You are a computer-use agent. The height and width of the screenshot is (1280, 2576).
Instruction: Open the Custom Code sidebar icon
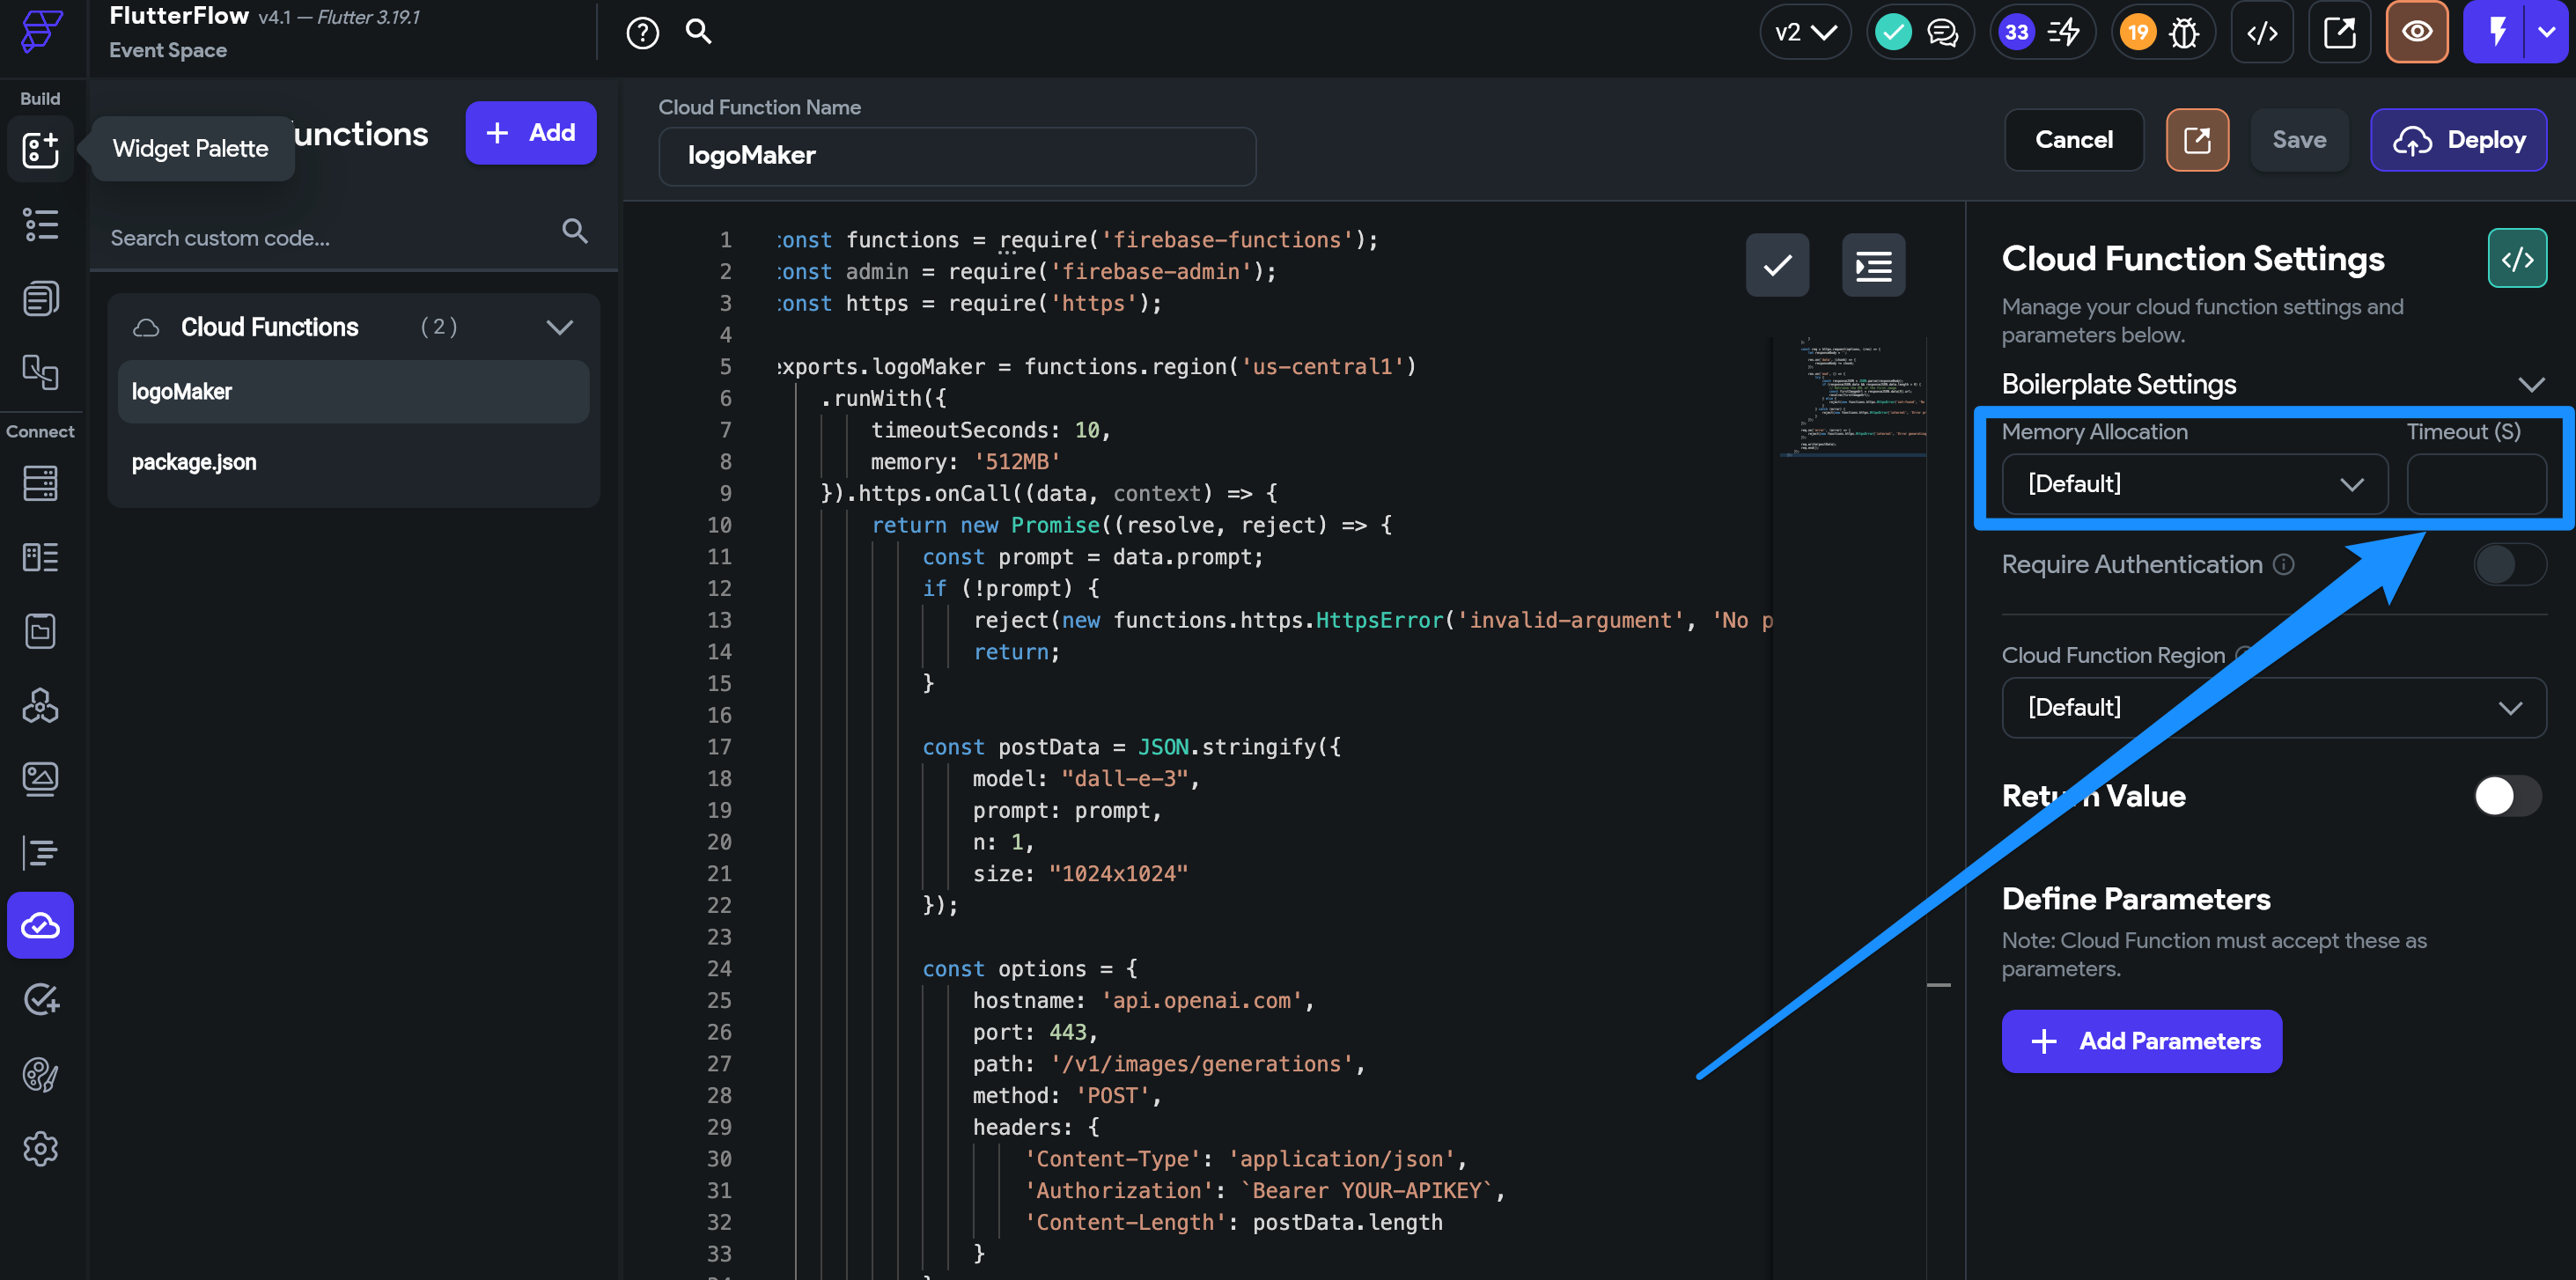(x=41, y=853)
